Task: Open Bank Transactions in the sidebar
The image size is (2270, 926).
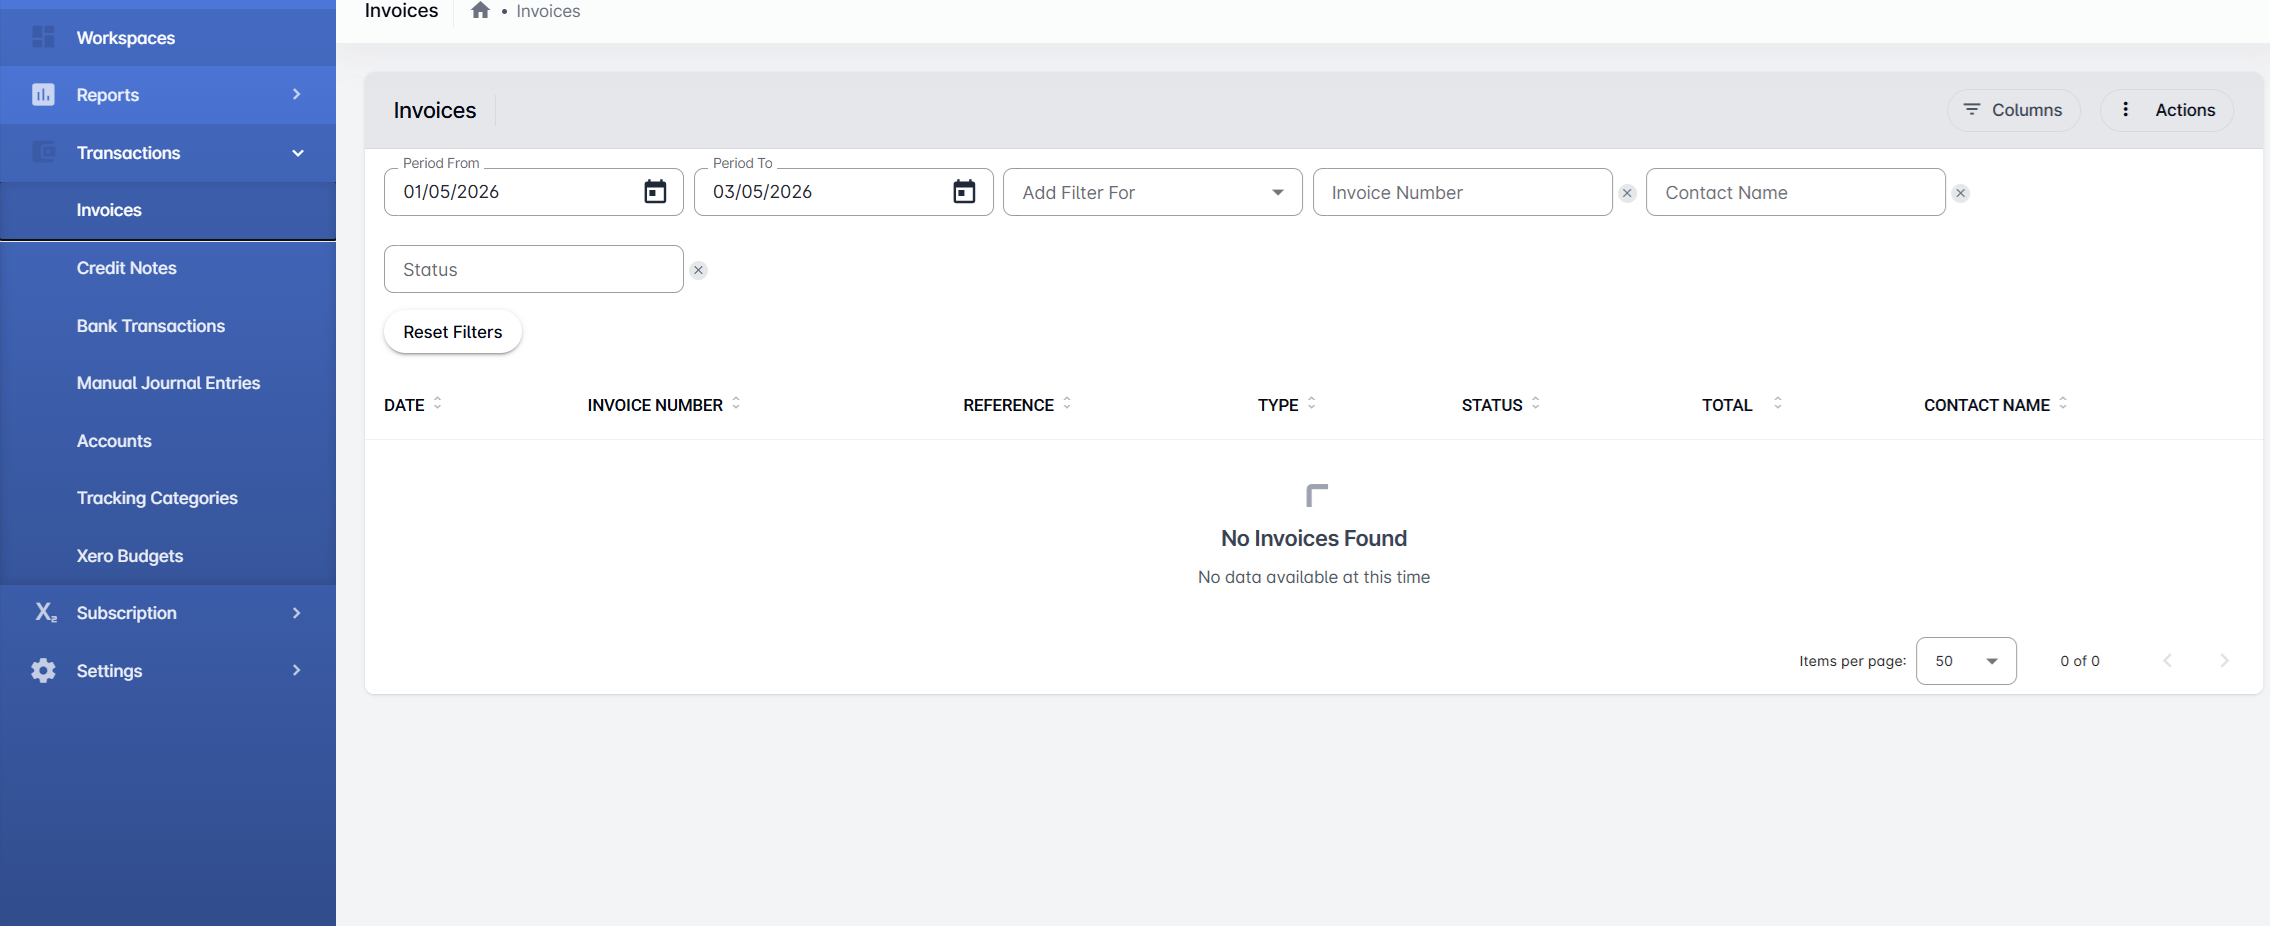Action: coord(168,326)
